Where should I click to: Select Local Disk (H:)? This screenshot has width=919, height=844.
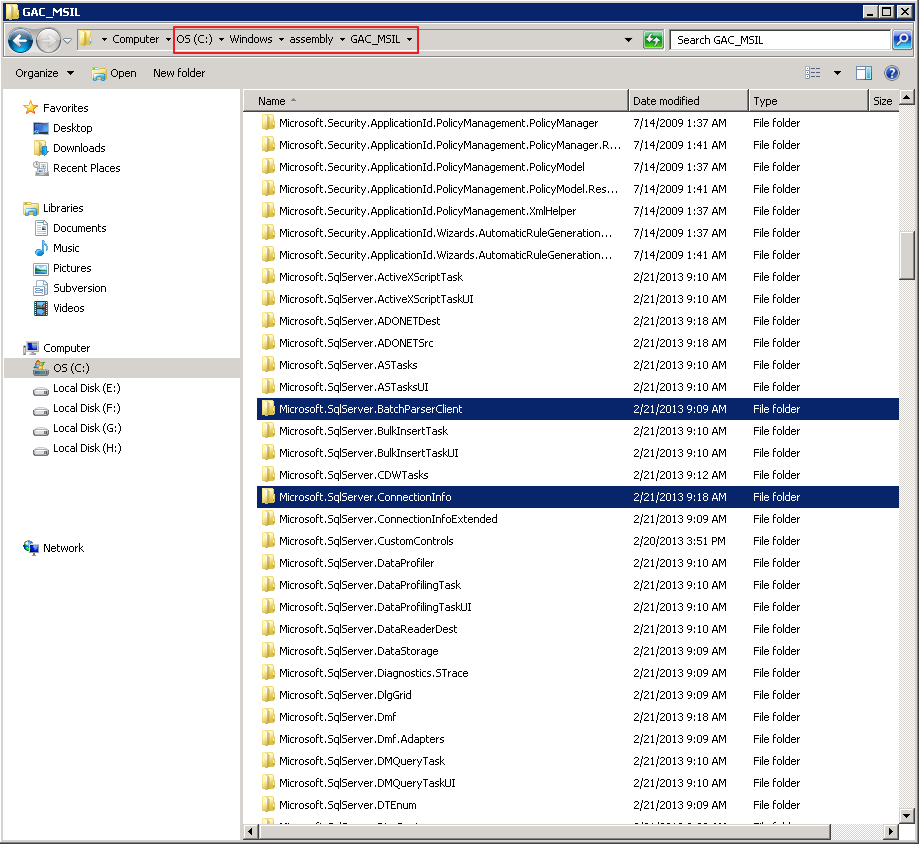click(x=87, y=448)
